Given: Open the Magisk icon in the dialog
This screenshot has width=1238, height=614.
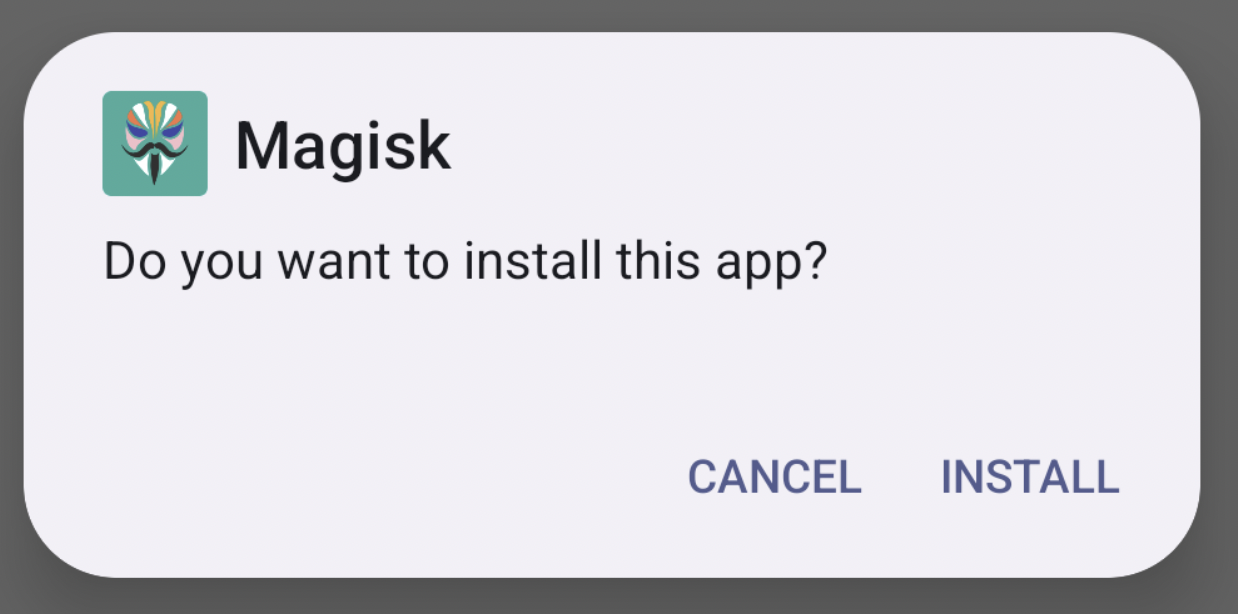Looking at the screenshot, I should coord(155,143).
